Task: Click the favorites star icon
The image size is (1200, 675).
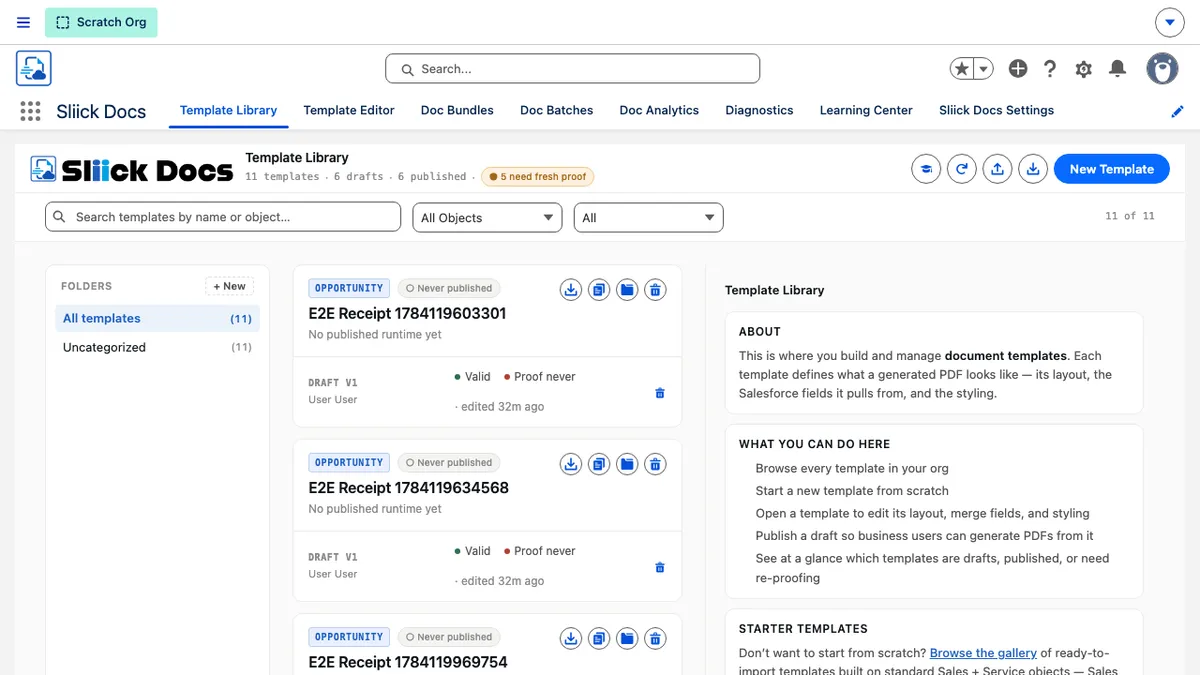Action: click(x=961, y=69)
